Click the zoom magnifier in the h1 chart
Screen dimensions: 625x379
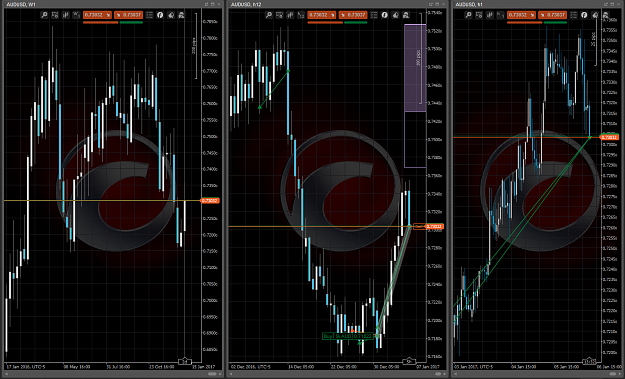click(x=468, y=15)
